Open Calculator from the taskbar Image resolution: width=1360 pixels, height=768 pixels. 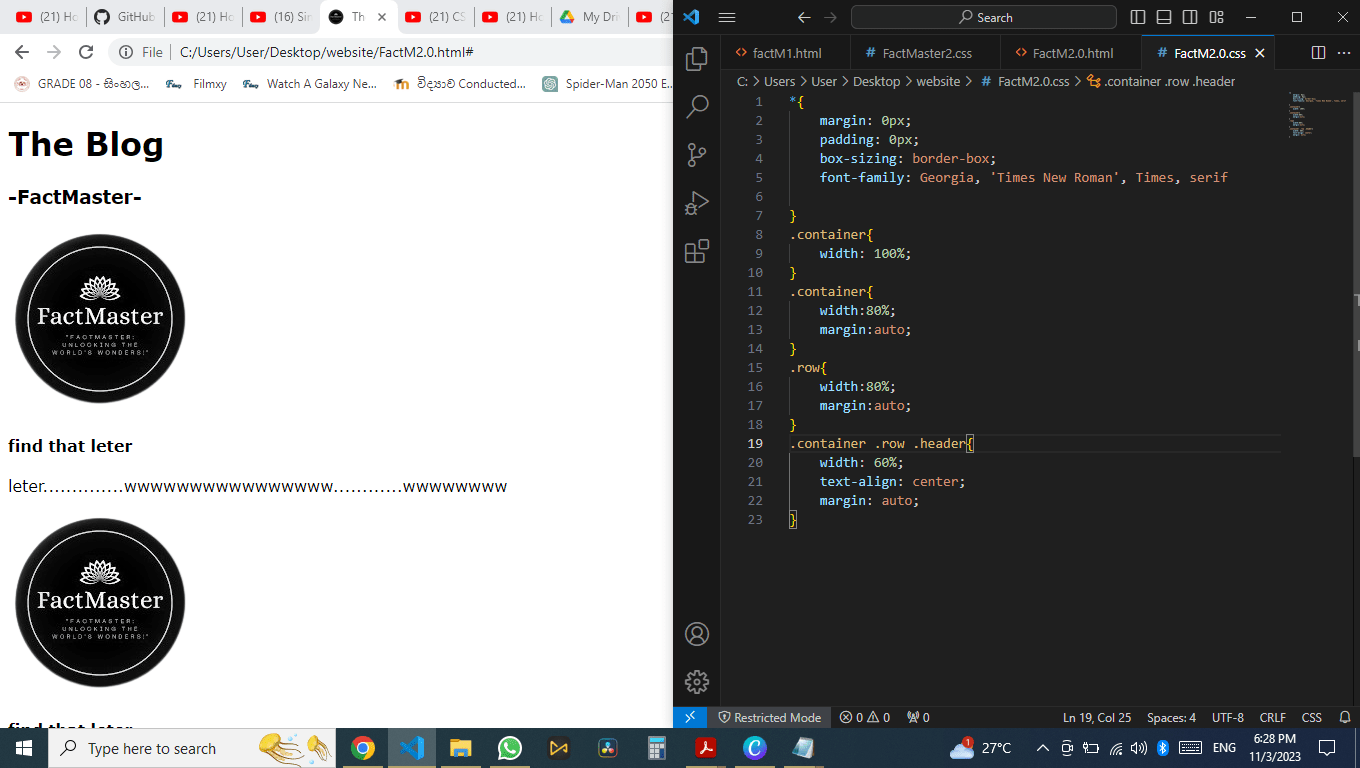click(x=657, y=748)
